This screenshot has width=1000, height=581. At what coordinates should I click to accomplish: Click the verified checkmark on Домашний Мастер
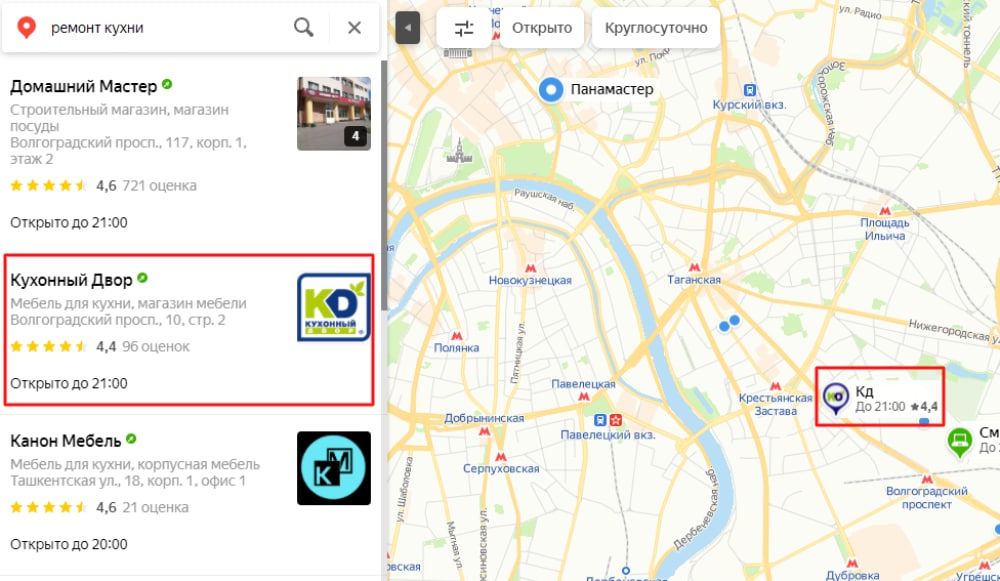coord(165,83)
